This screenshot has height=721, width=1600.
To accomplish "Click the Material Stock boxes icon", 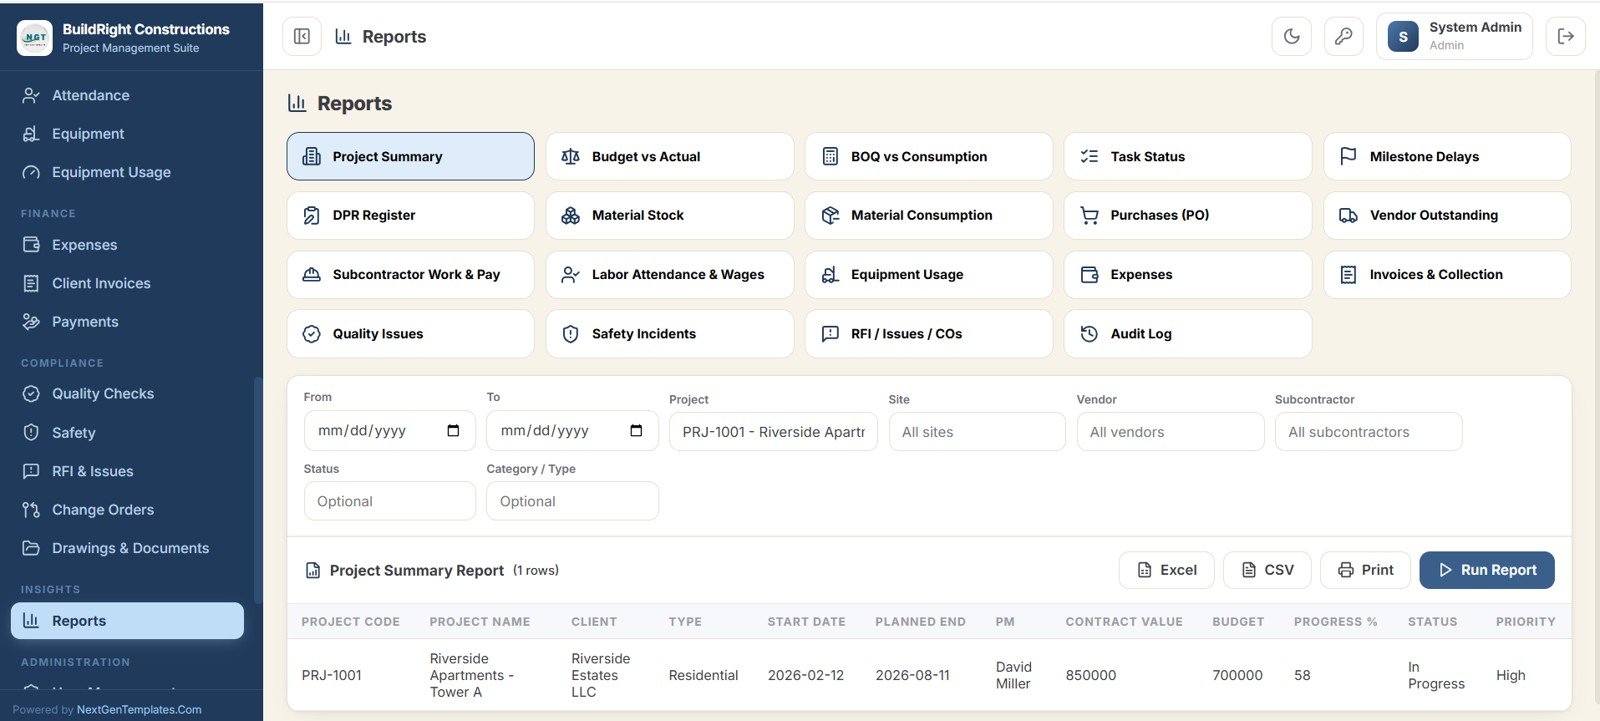I will (x=570, y=215).
